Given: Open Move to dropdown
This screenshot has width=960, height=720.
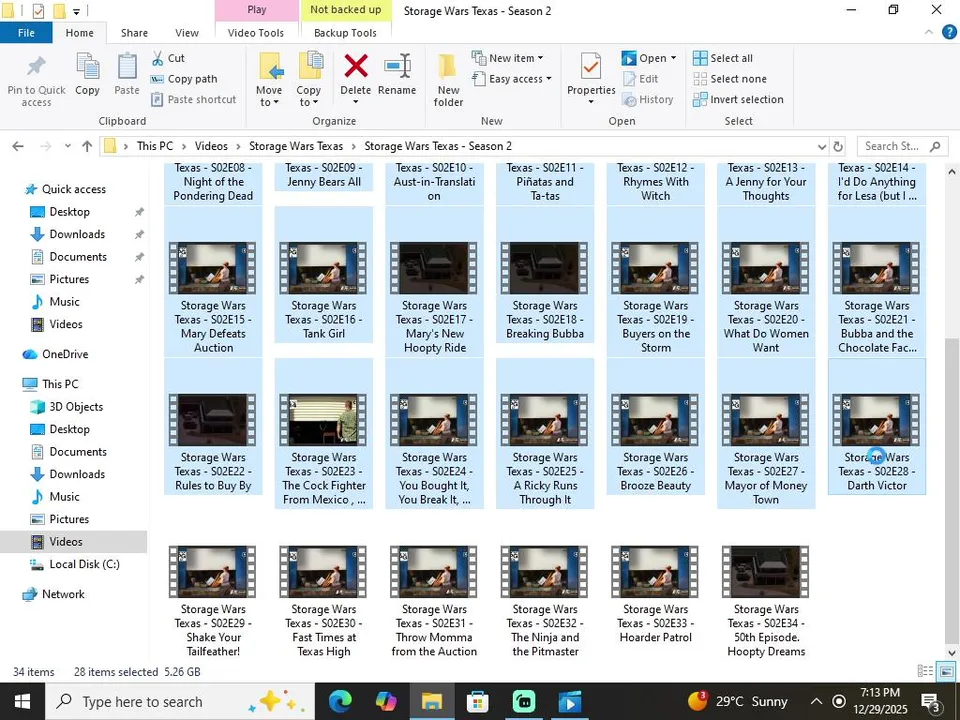Looking at the screenshot, I should coord(269,80).
